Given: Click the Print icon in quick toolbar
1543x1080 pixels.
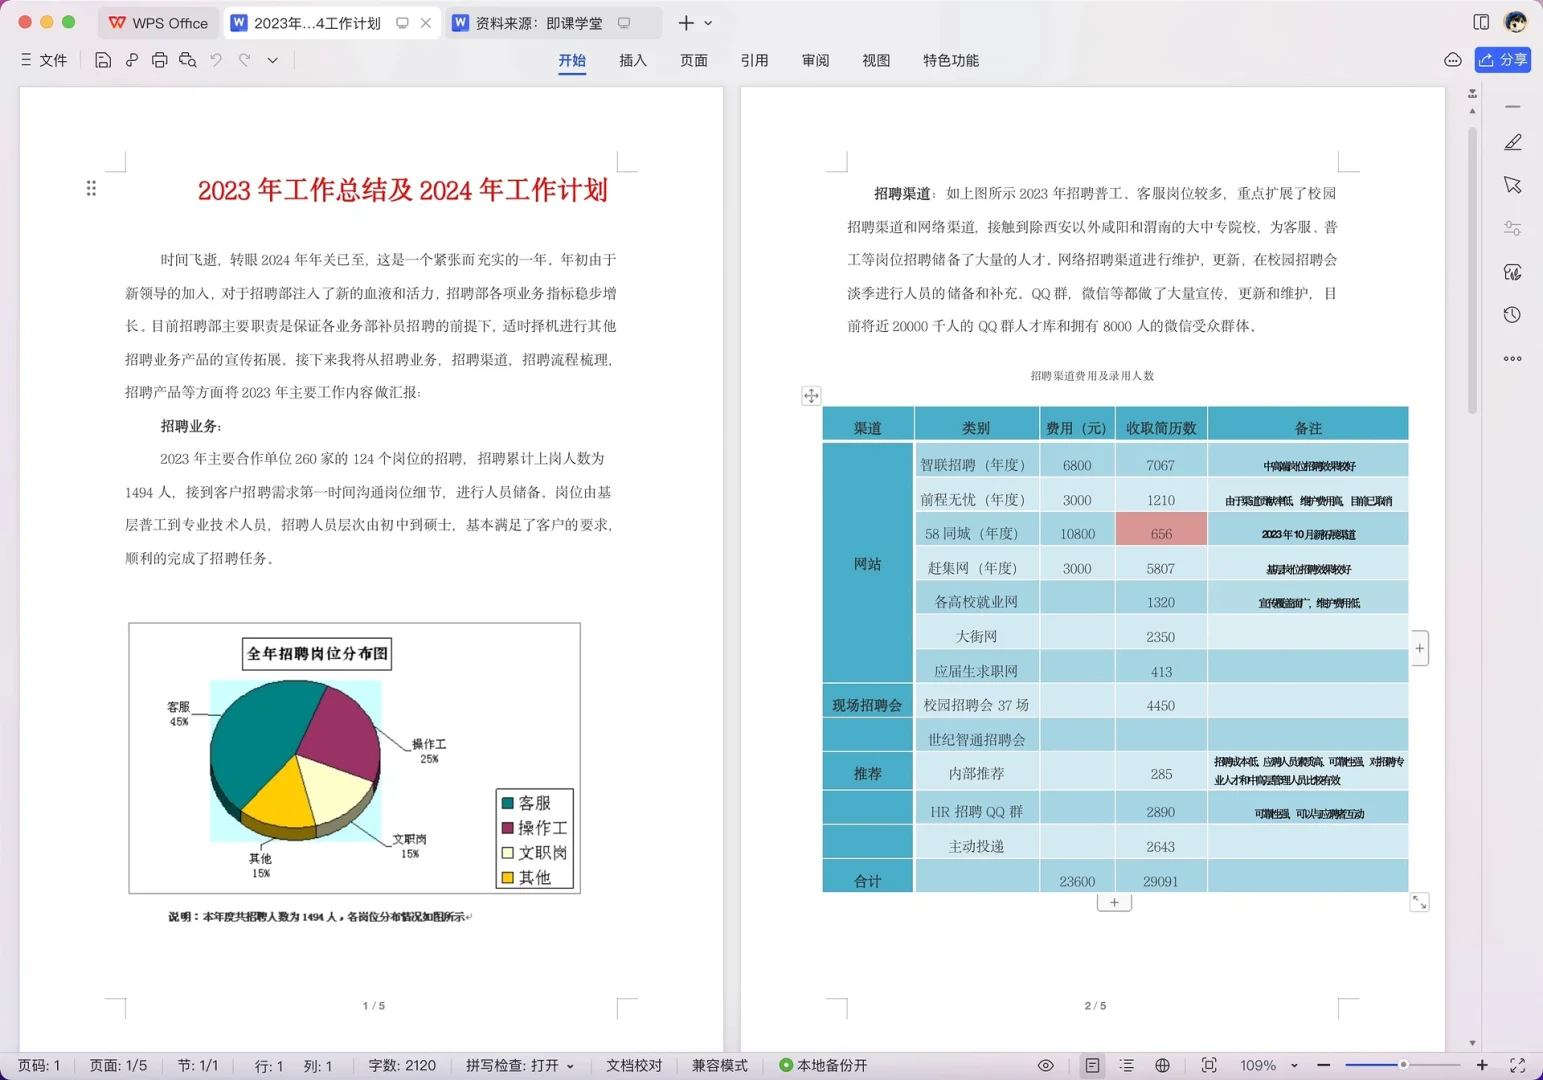Looking at the screenshot, I should click(x=159, y=60).
